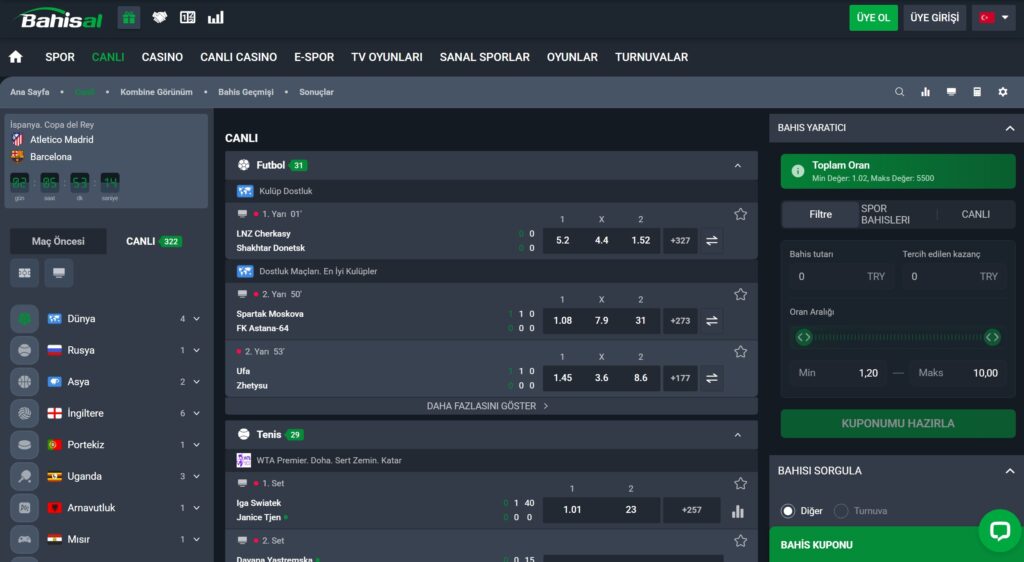1024x562 pixels.
Task: Click the left odds range slider handle
Action: (803, 337)
